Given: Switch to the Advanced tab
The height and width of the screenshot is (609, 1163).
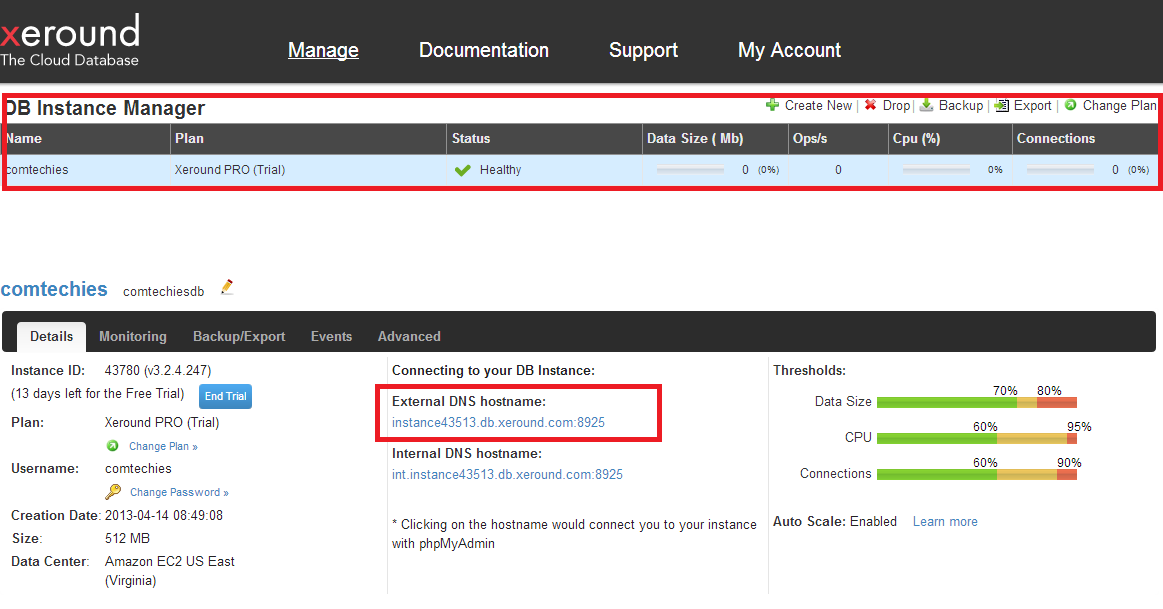Looking at the screenshot, I should coord(409,336).
